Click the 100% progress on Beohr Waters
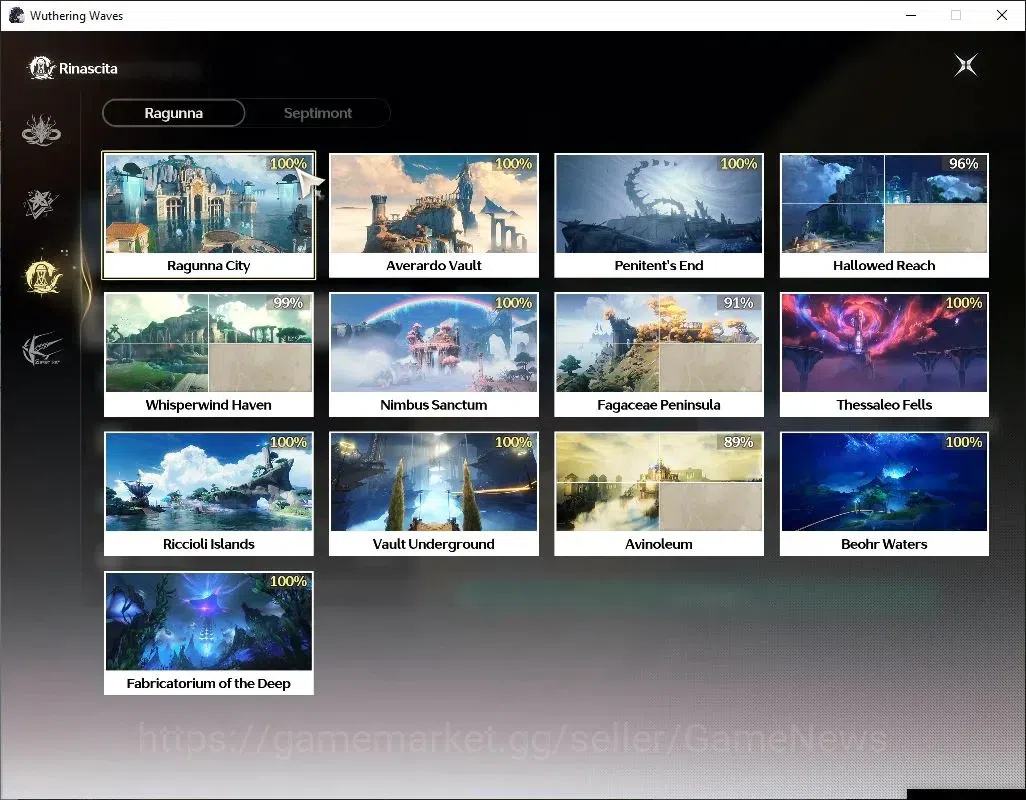The width and height of the screenshot is (1026, 800). pos(964,442)
